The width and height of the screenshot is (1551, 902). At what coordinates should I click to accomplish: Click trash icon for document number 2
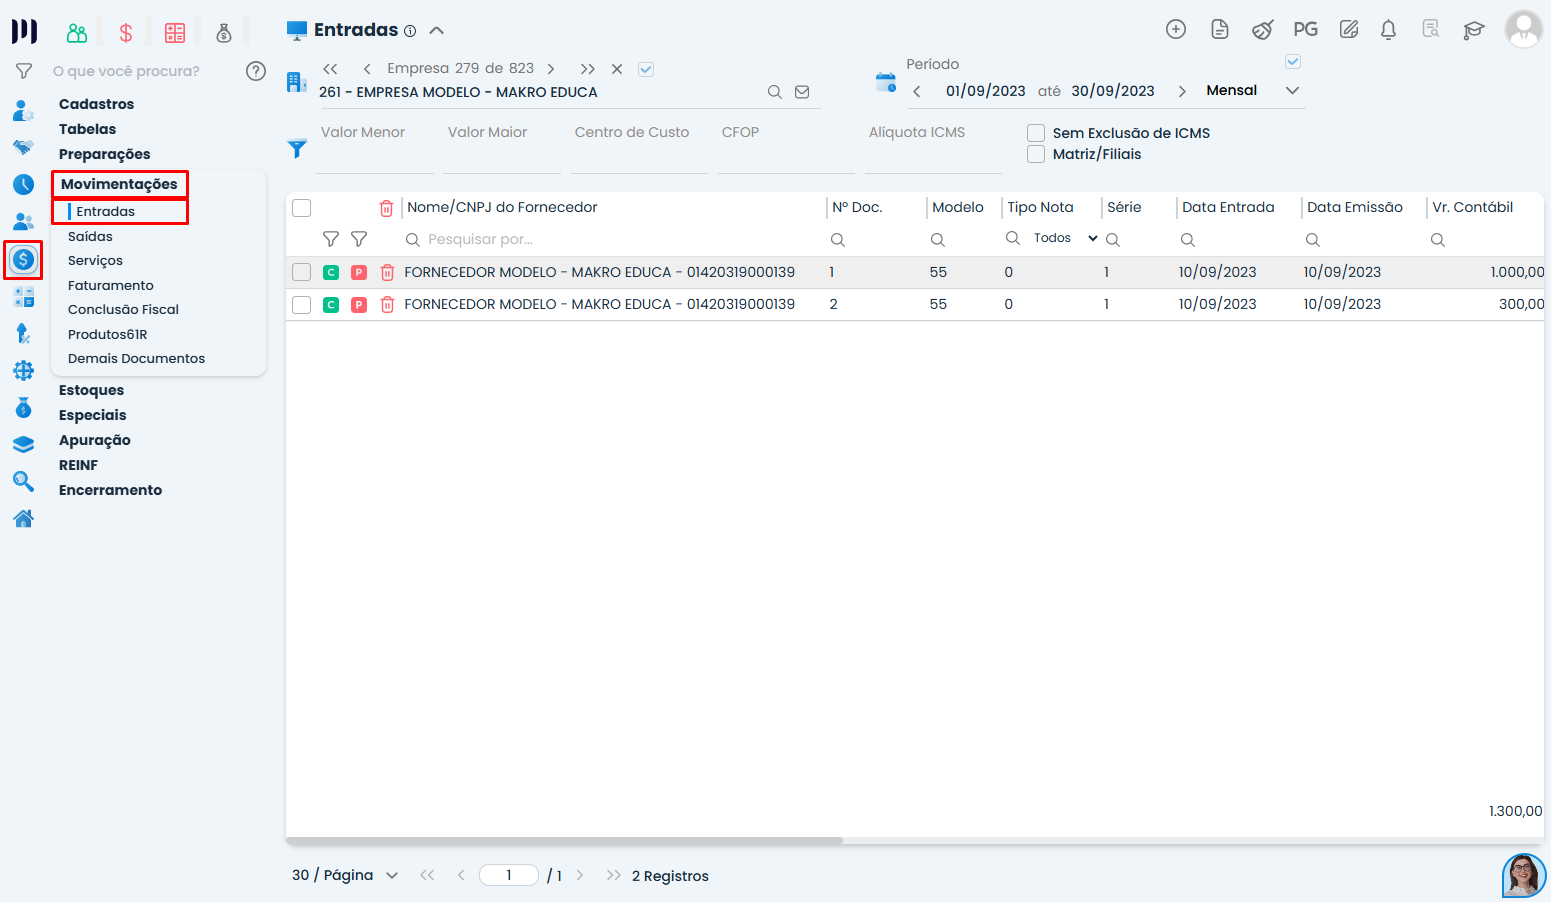click(x=387, y=304)
